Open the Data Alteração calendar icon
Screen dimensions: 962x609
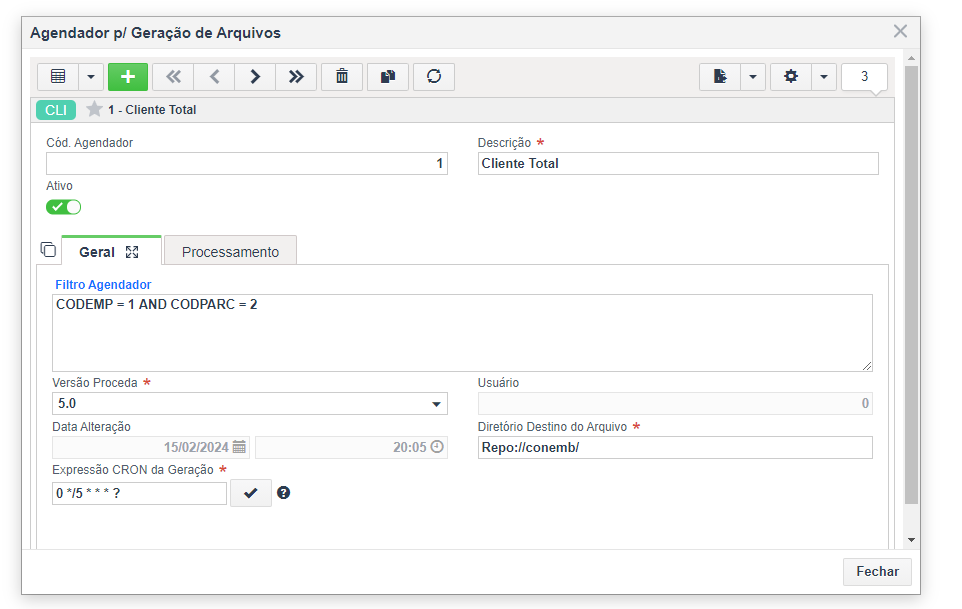239,447
